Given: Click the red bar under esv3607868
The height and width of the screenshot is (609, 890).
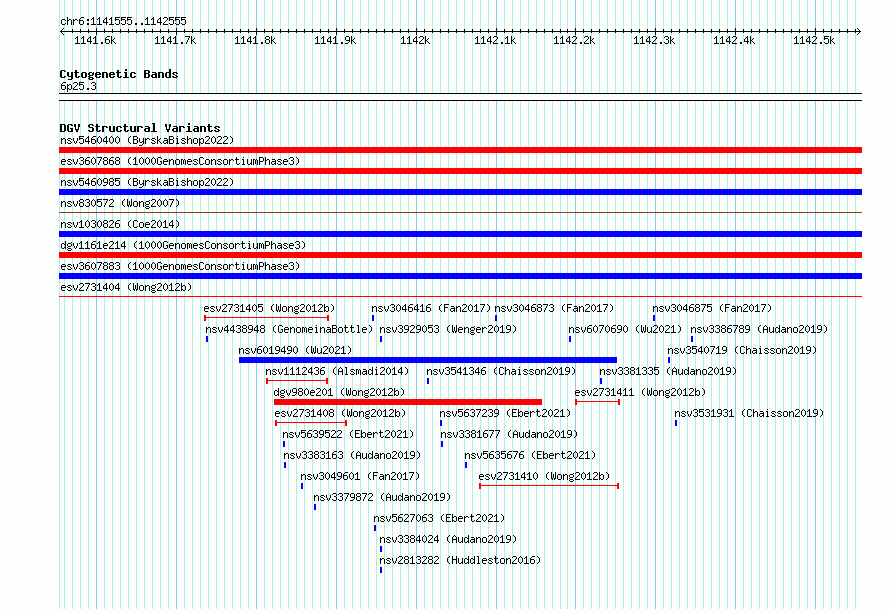Looking at the screenshot, I should click(460, 171).
